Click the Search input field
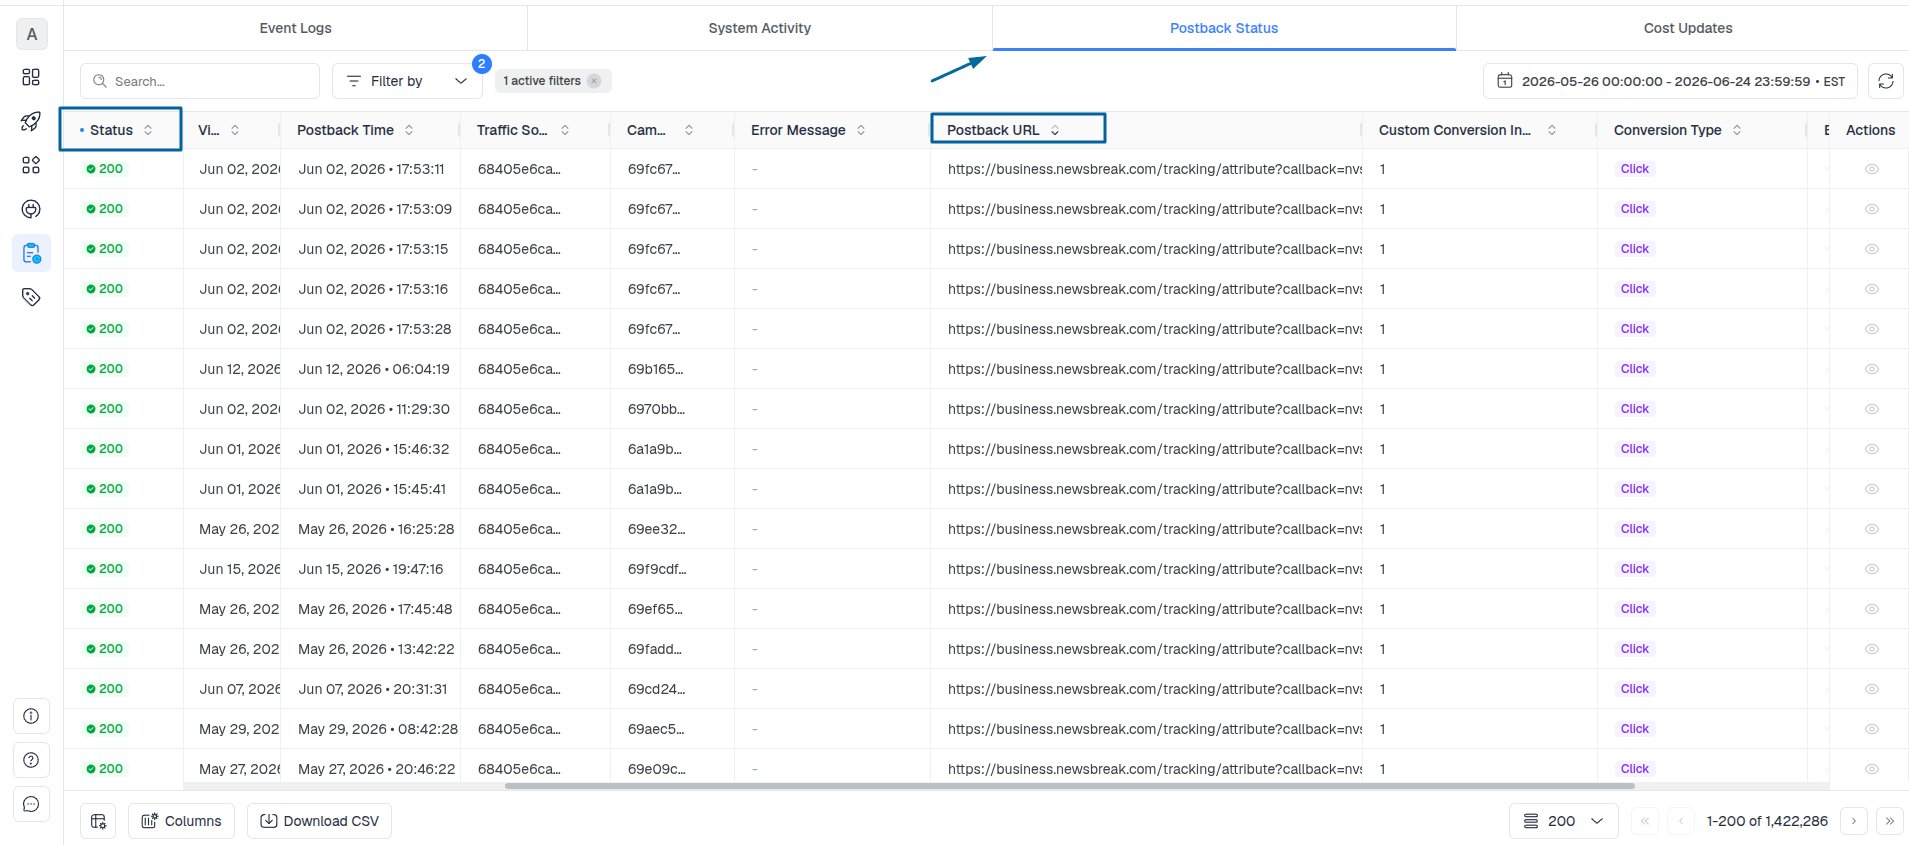The height and width of the screenshot is (845, 1909). [200, 81]
